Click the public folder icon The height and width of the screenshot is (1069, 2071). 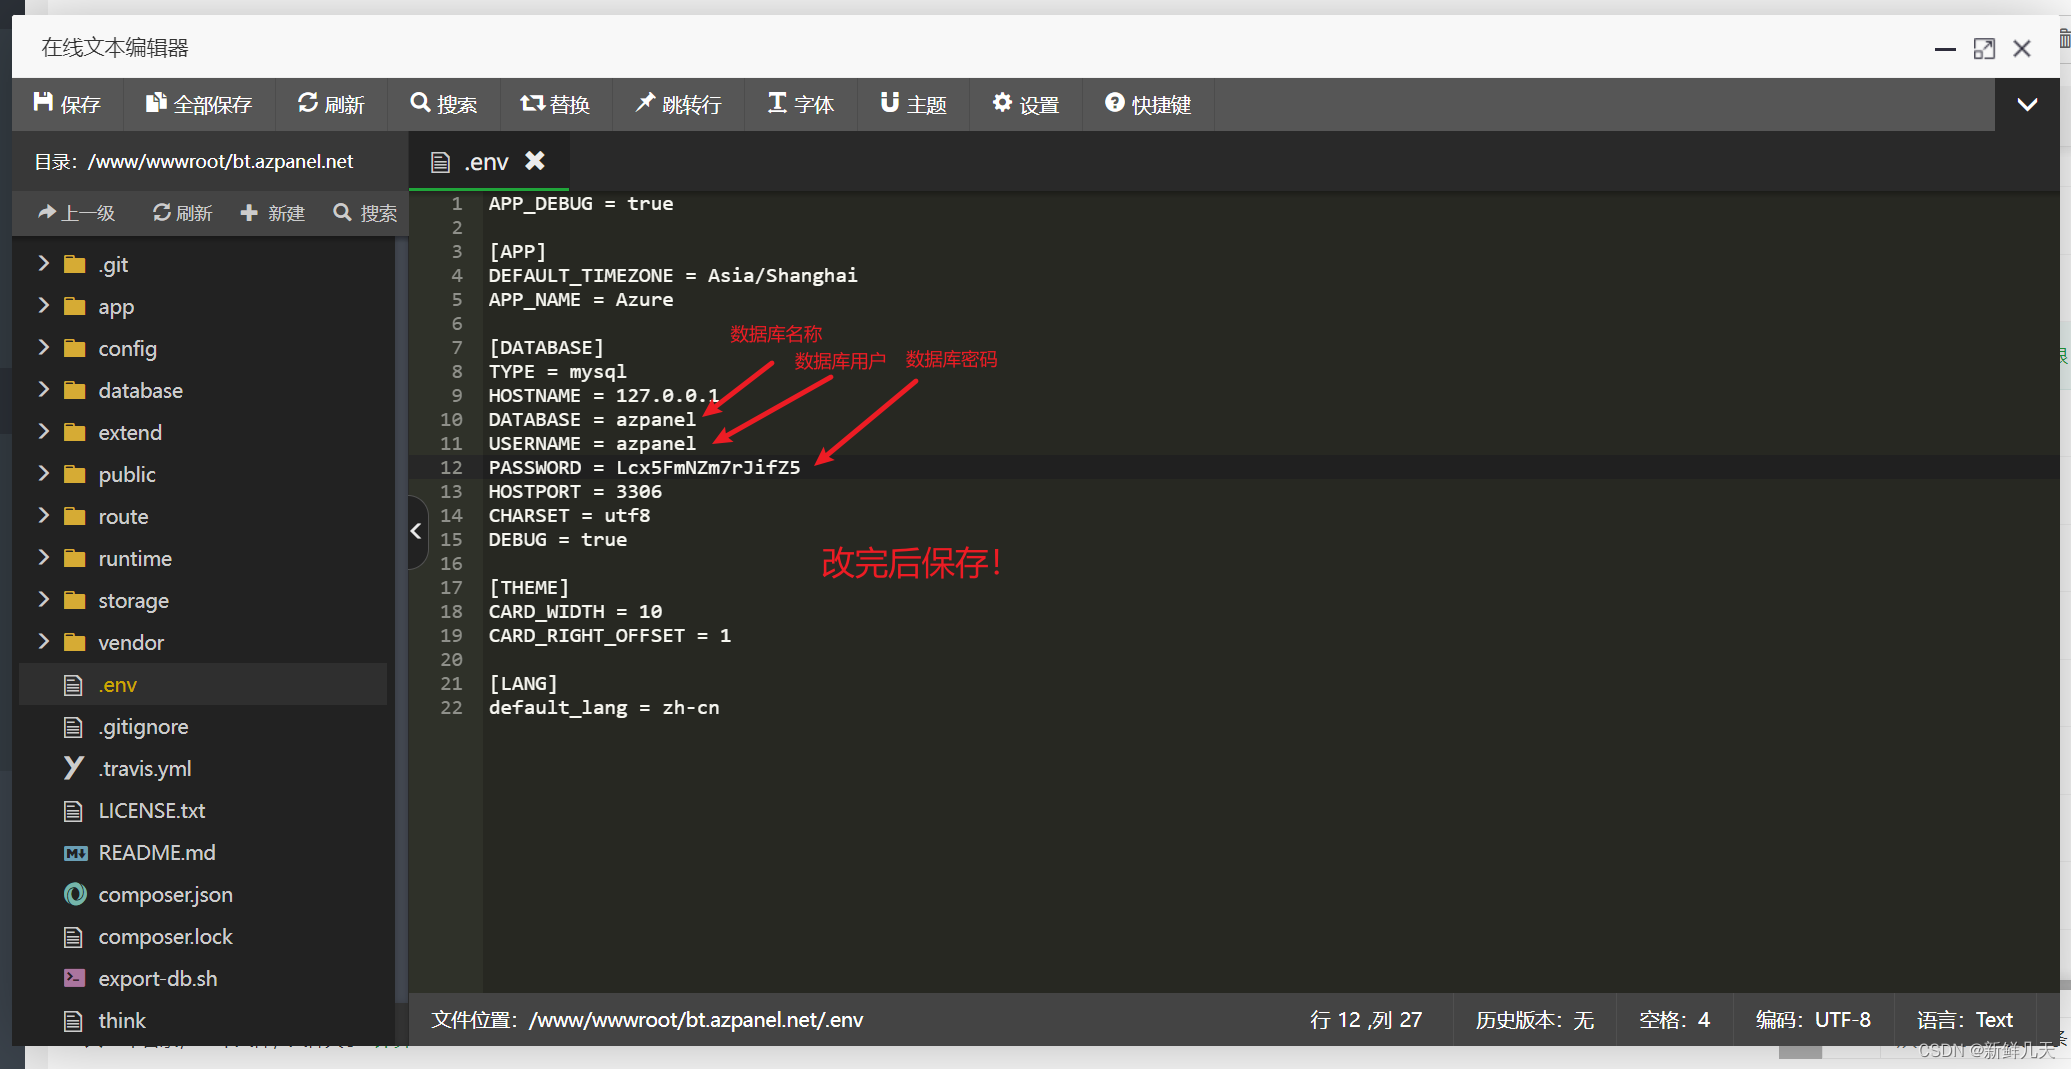tap(74, 474)
